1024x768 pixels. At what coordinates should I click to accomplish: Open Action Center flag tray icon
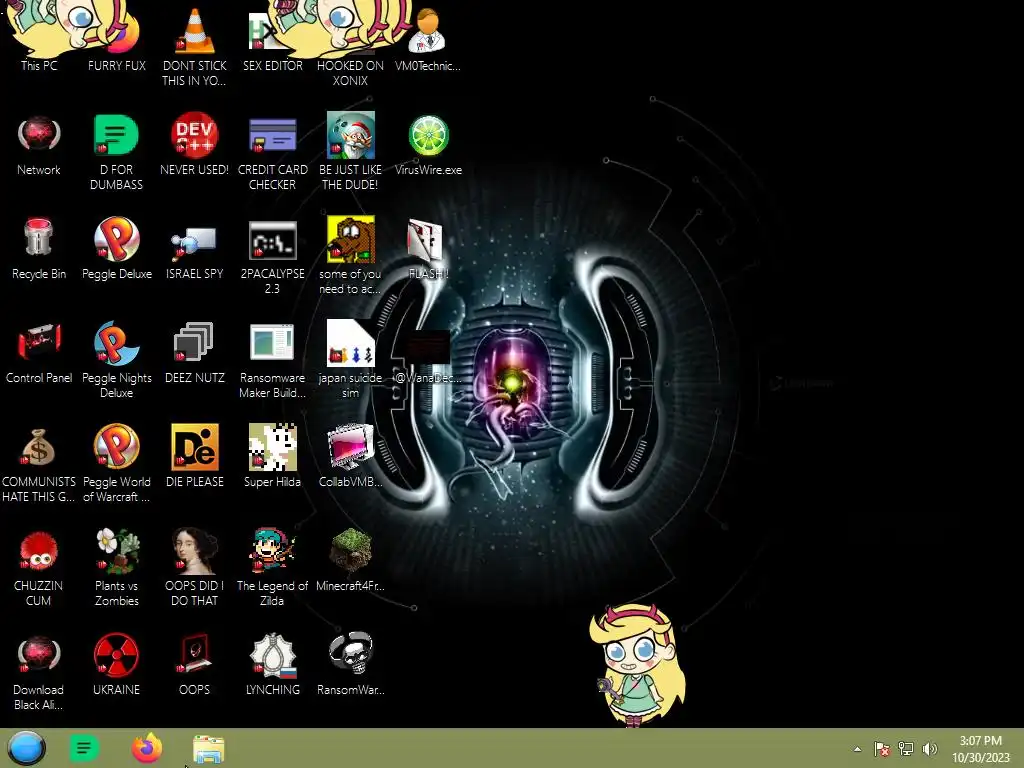click(x=882, y=749)
